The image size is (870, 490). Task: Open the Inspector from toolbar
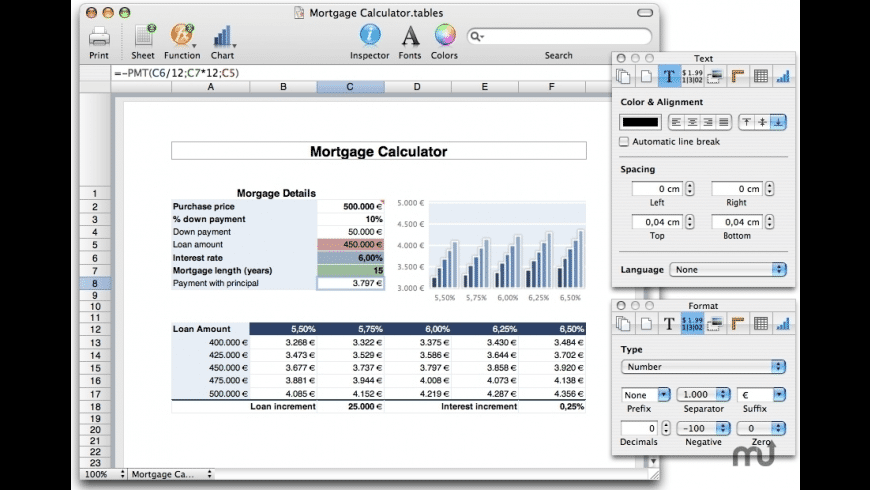click(370, 36)
